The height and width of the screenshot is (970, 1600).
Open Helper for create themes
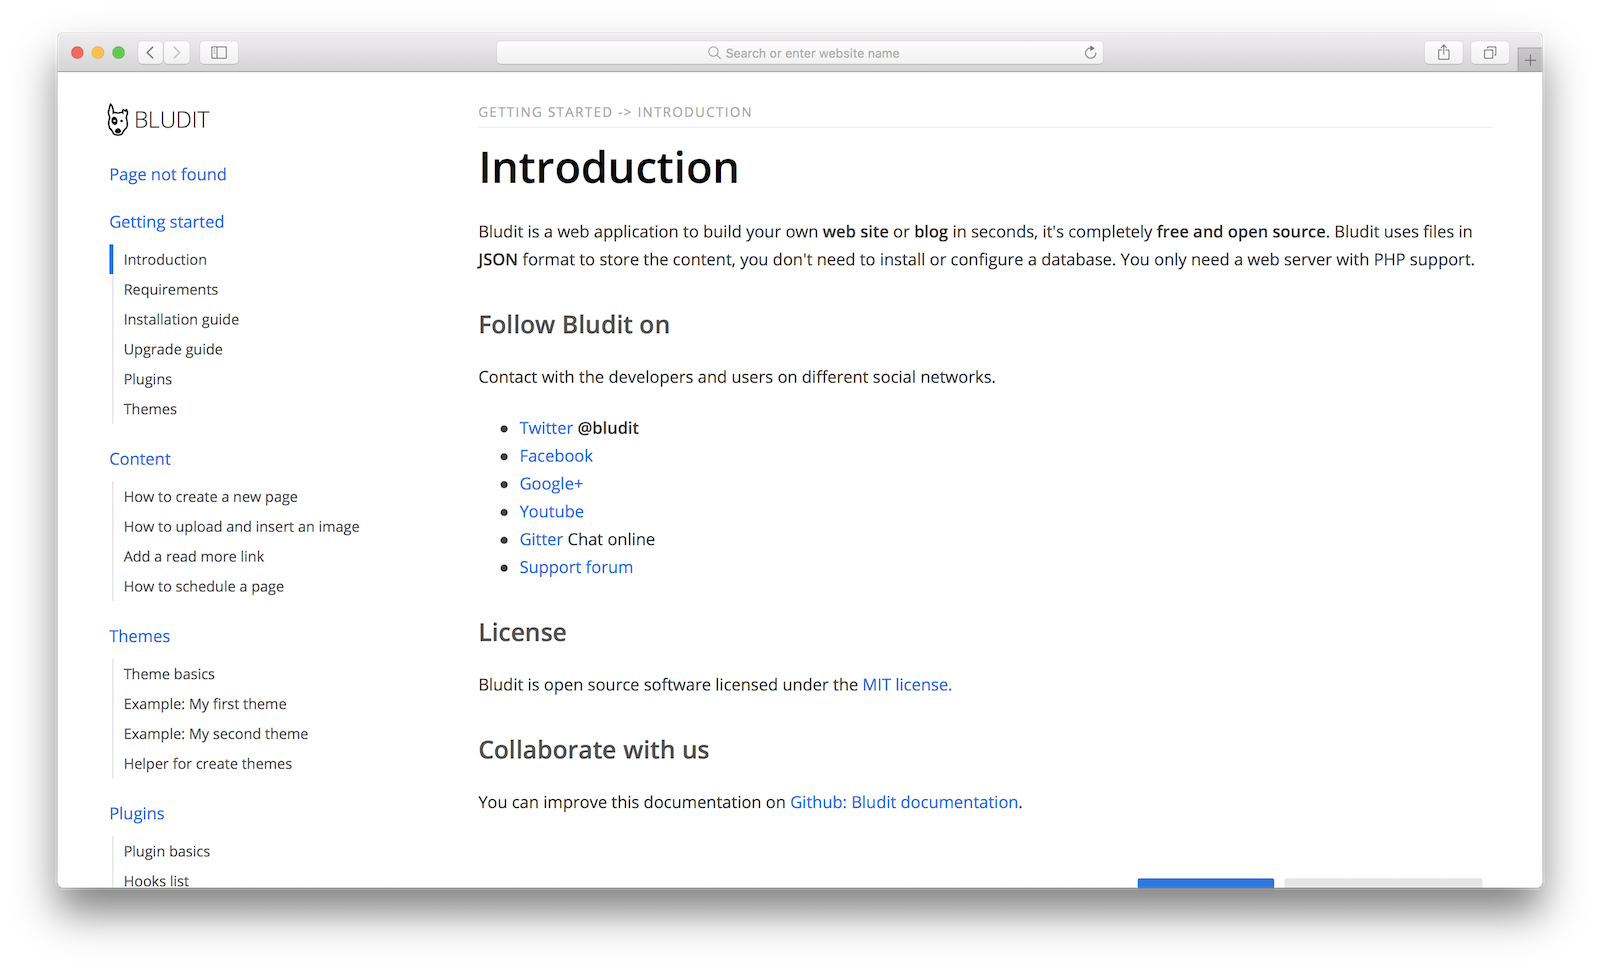coord(208,764)
